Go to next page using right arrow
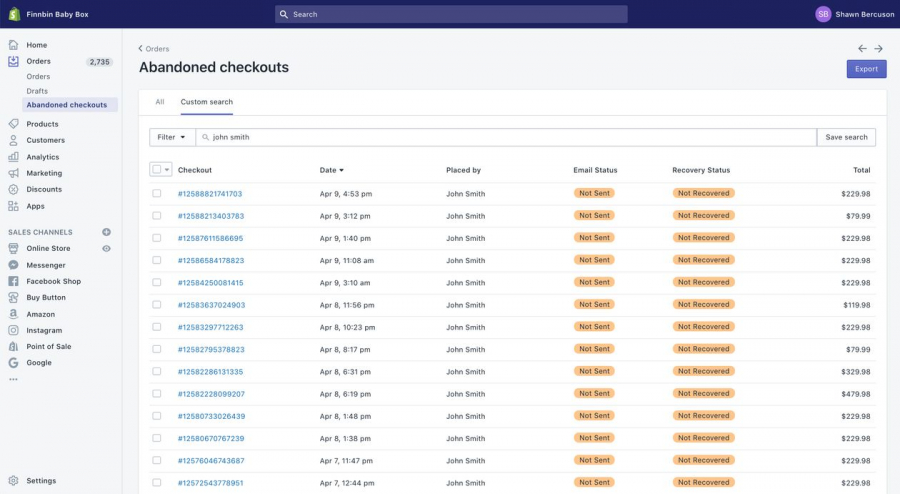 pos(878,48)
